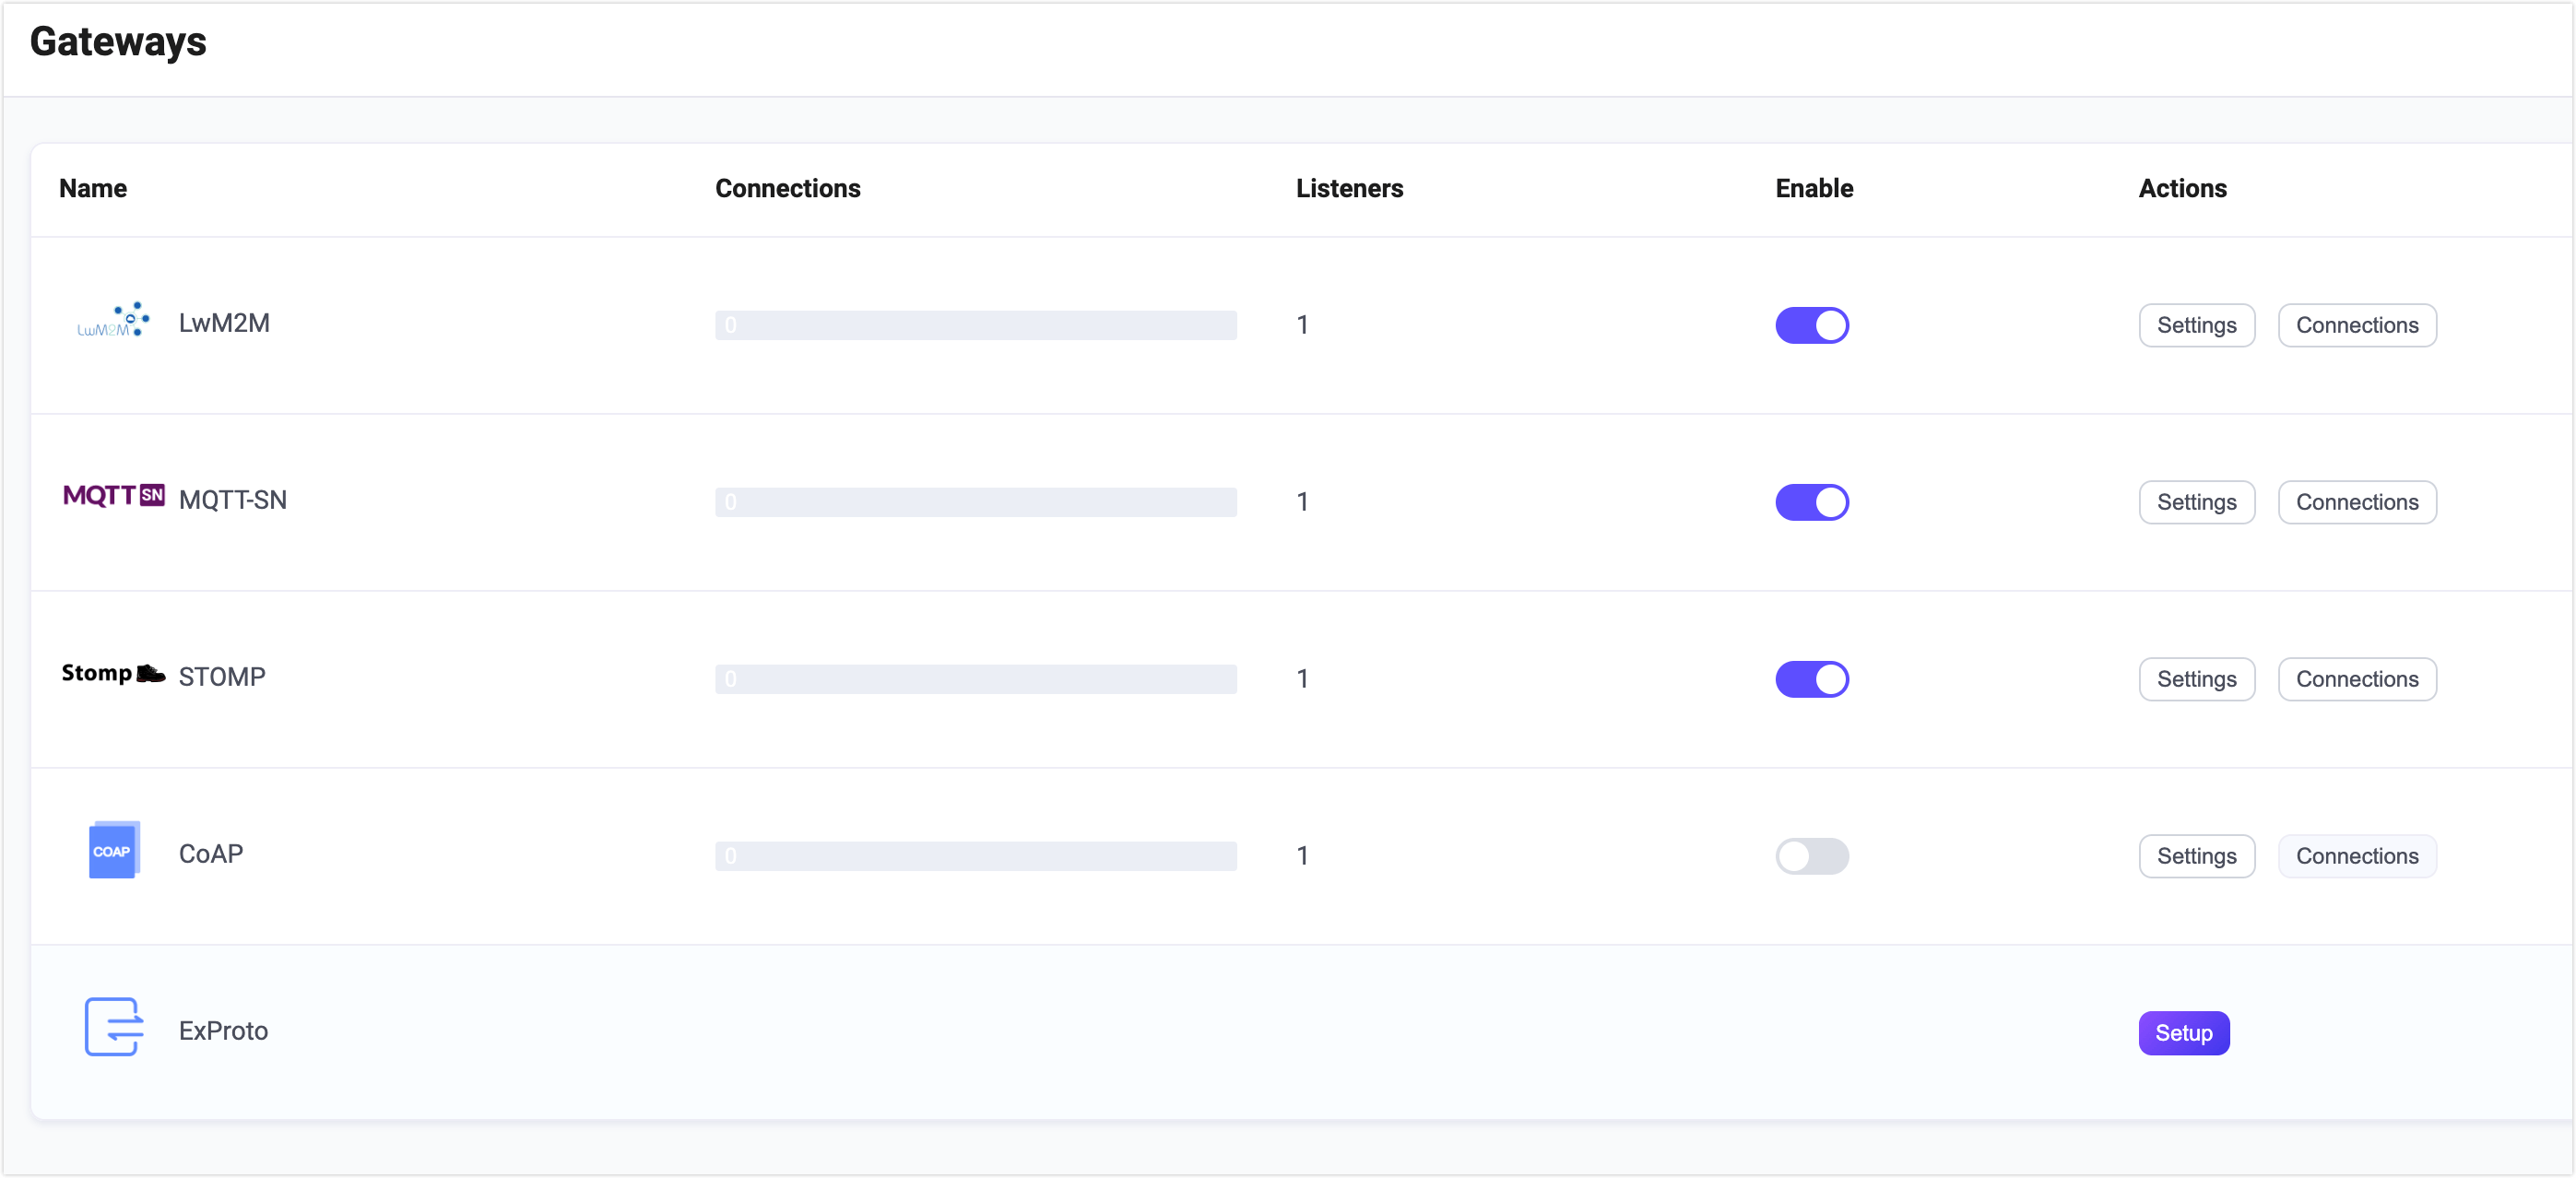The image size is (2576, 1178).
Task: Select the ExProto gateway name
Action: point(223,1030)
